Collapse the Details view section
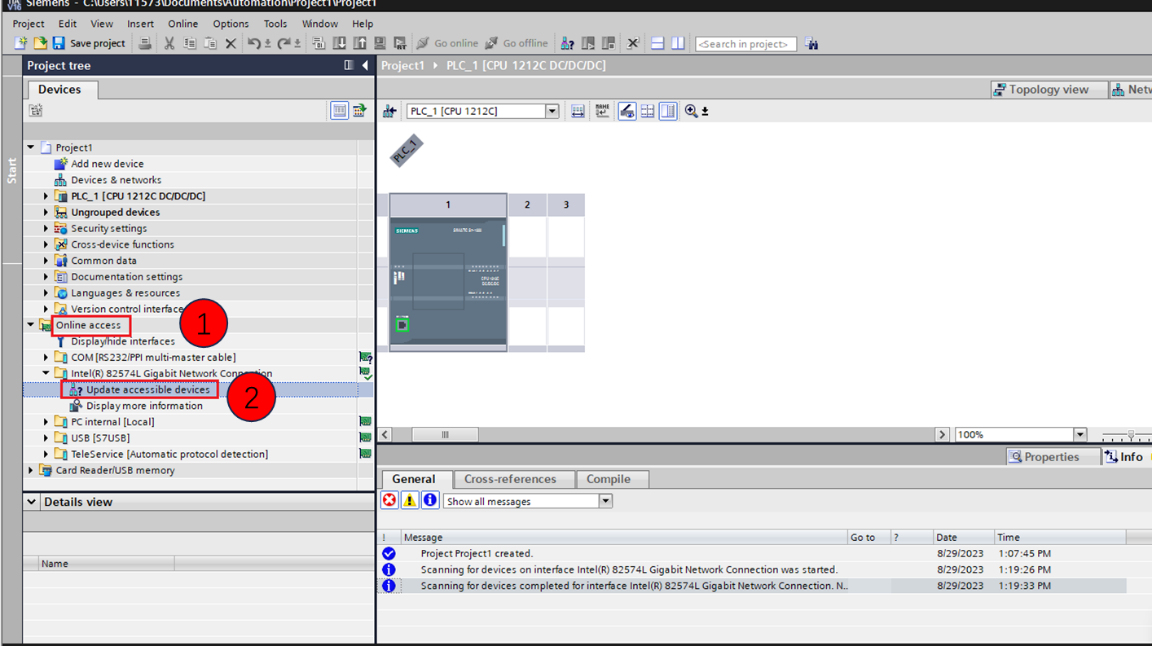Screen dimensions: 1152x646 (32, 502)
